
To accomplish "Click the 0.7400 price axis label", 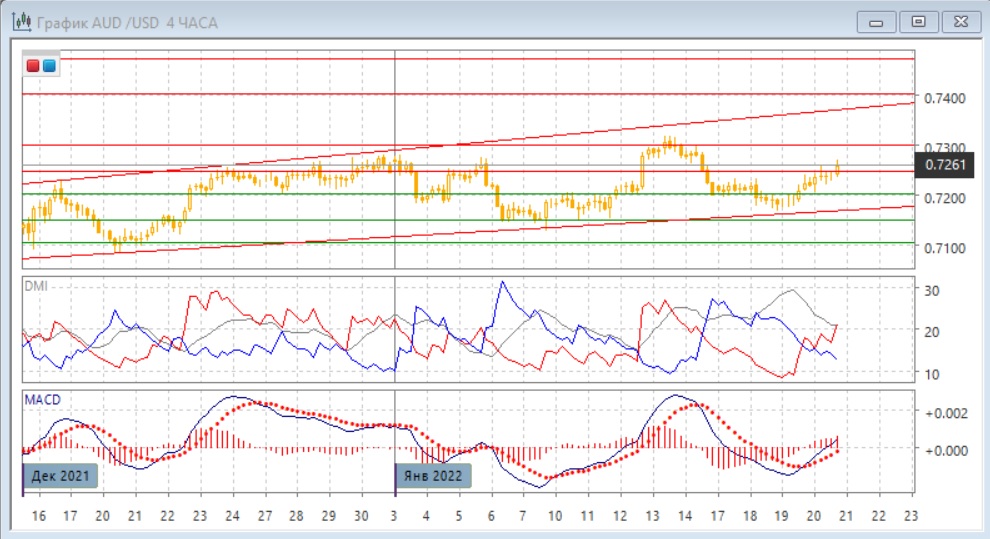I will [944, 99].
